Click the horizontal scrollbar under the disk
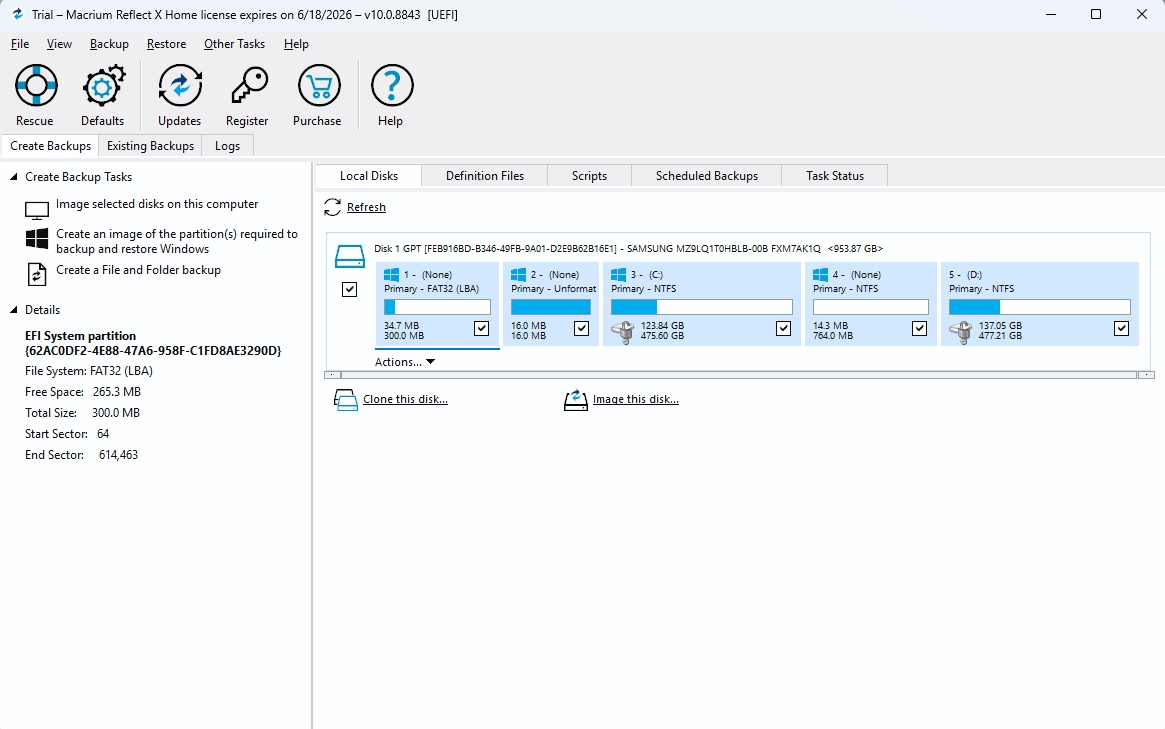The image size is (1165, 729). (739, 375)
